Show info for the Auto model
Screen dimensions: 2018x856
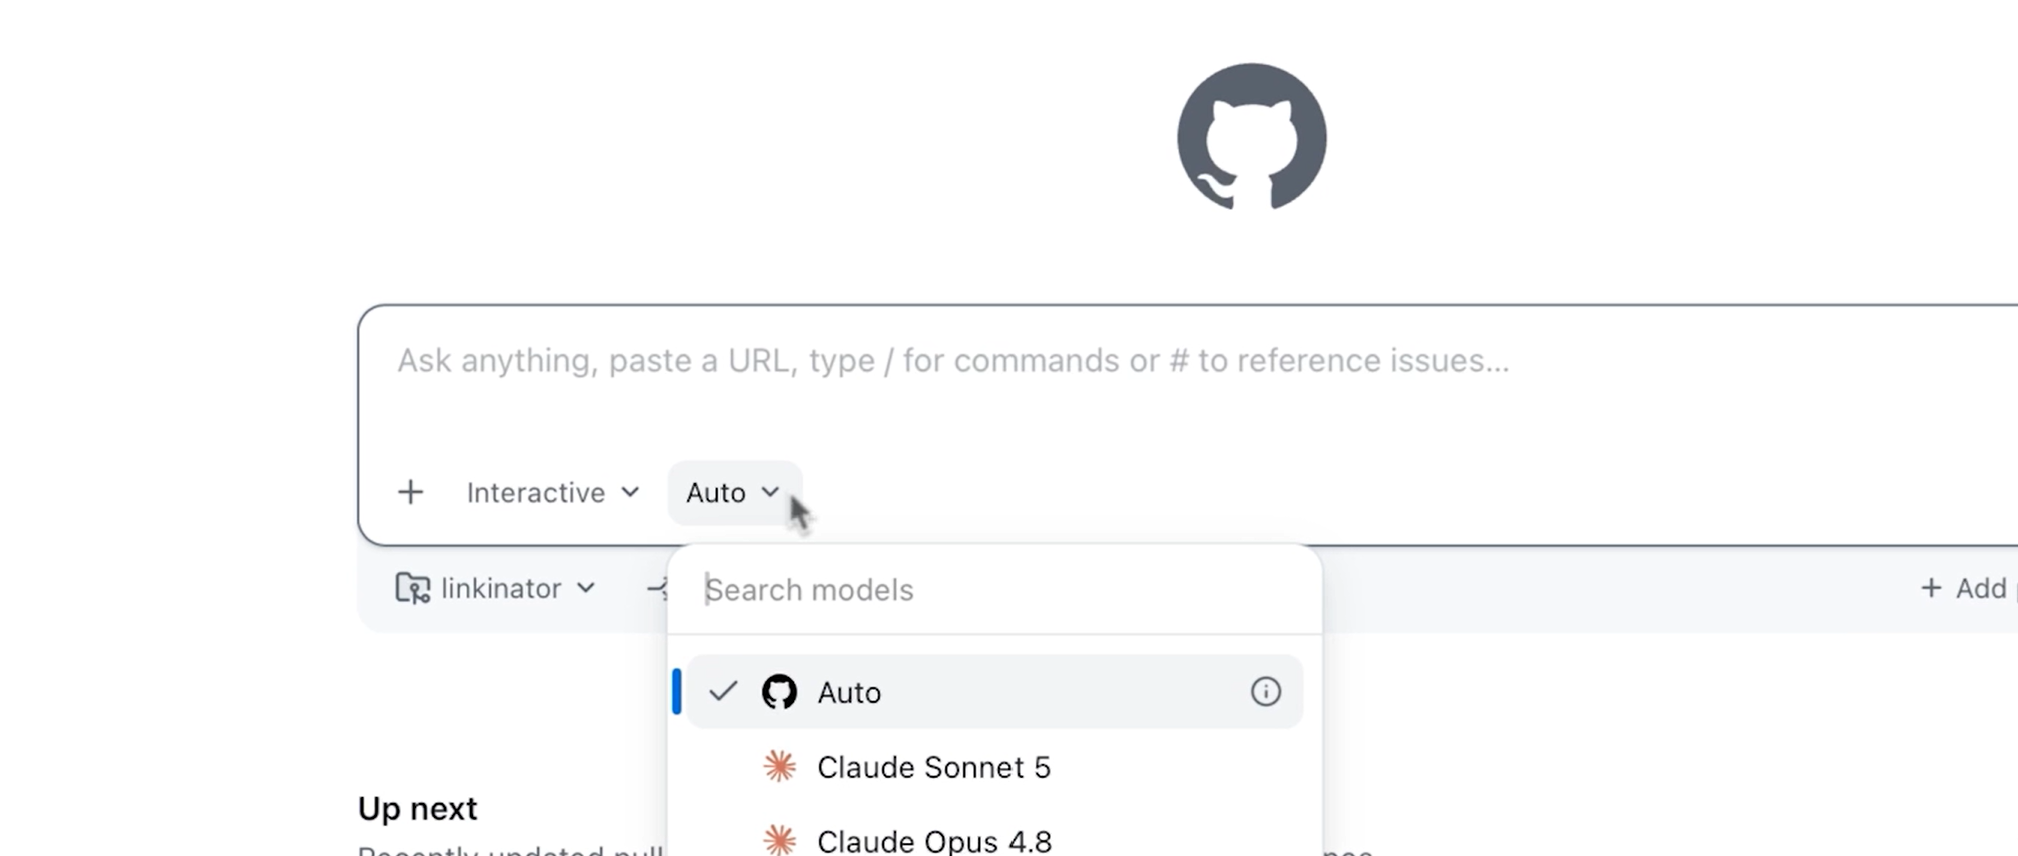tap(1265, 692)
